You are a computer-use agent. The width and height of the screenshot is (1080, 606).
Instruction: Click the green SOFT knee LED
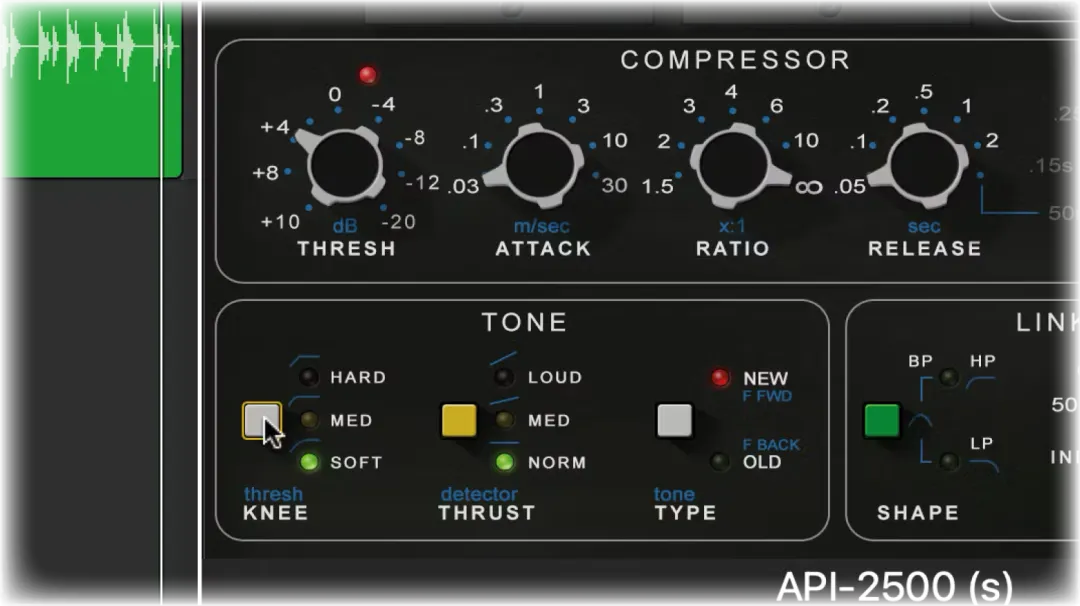[x=309, y=462]
